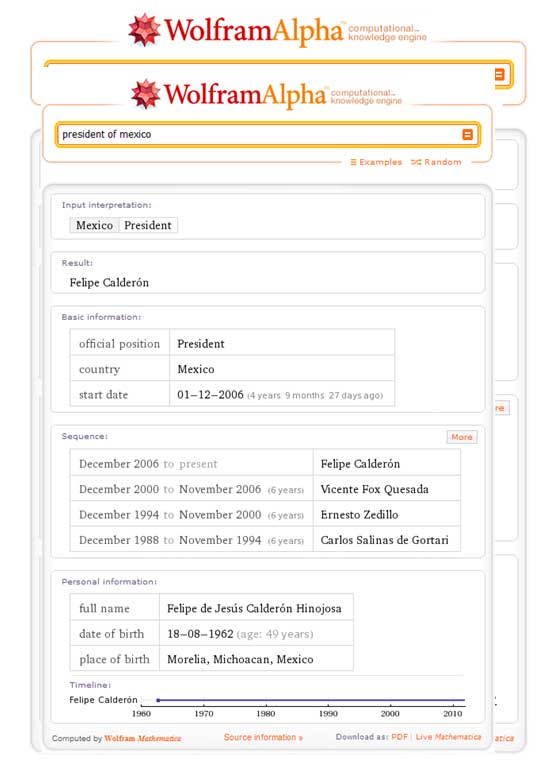The height and width of the screenshot is (768, 554).
Task: Click the front WolframAlpha star logo
Action: pos(145,94)
